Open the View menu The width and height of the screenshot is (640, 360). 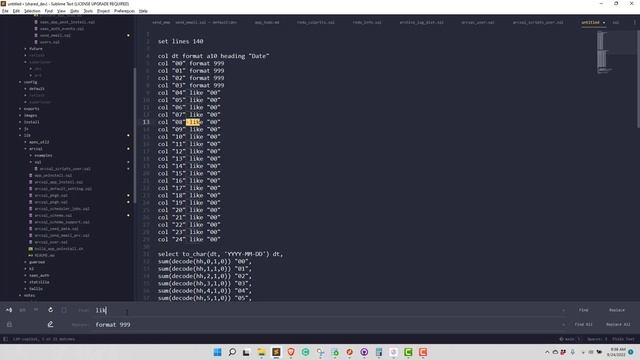(x=61, y=11)
